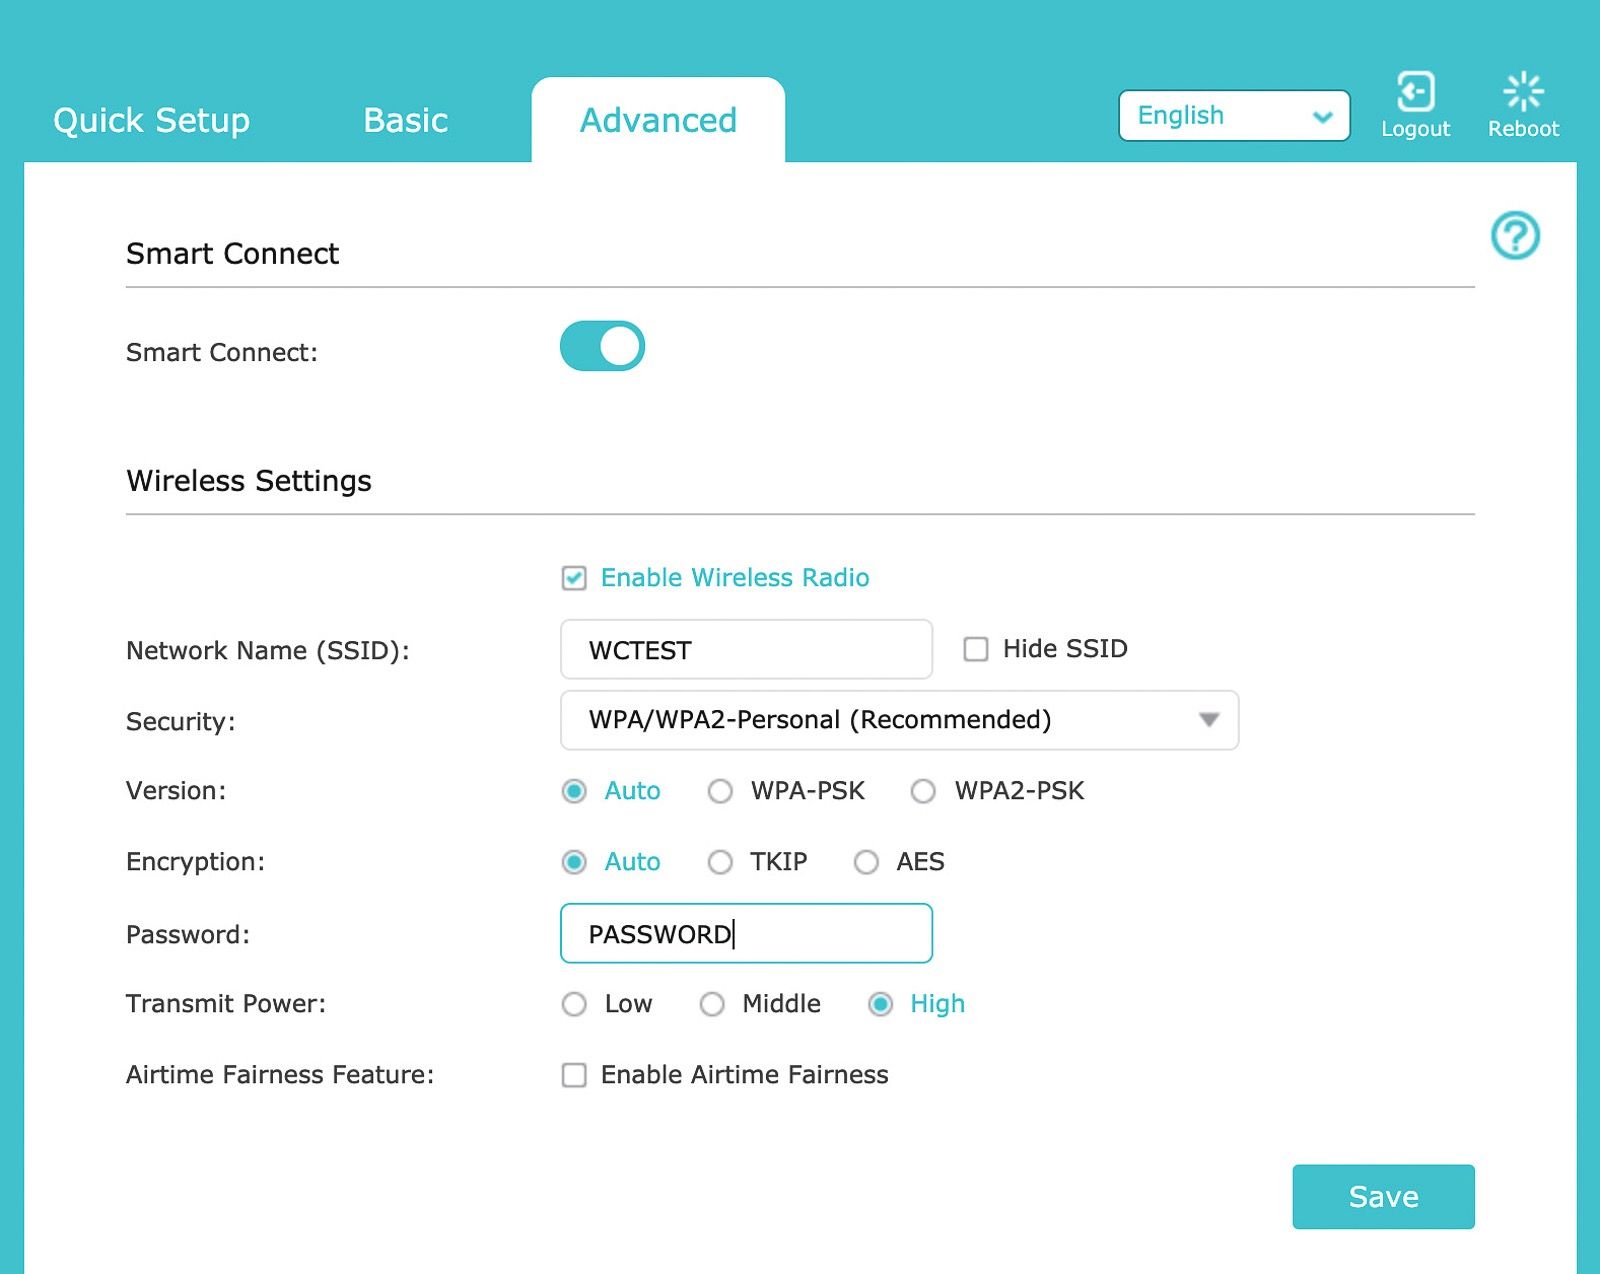Screen dimensions: 1600x1274
Task: Click the Logout icon
Action: click(1415, 91)
